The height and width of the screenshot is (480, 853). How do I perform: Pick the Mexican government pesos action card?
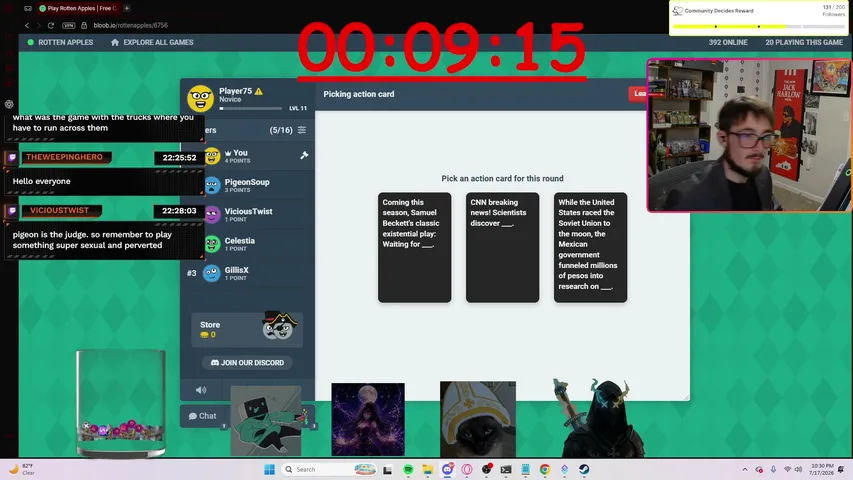click(x=590, y=248)
